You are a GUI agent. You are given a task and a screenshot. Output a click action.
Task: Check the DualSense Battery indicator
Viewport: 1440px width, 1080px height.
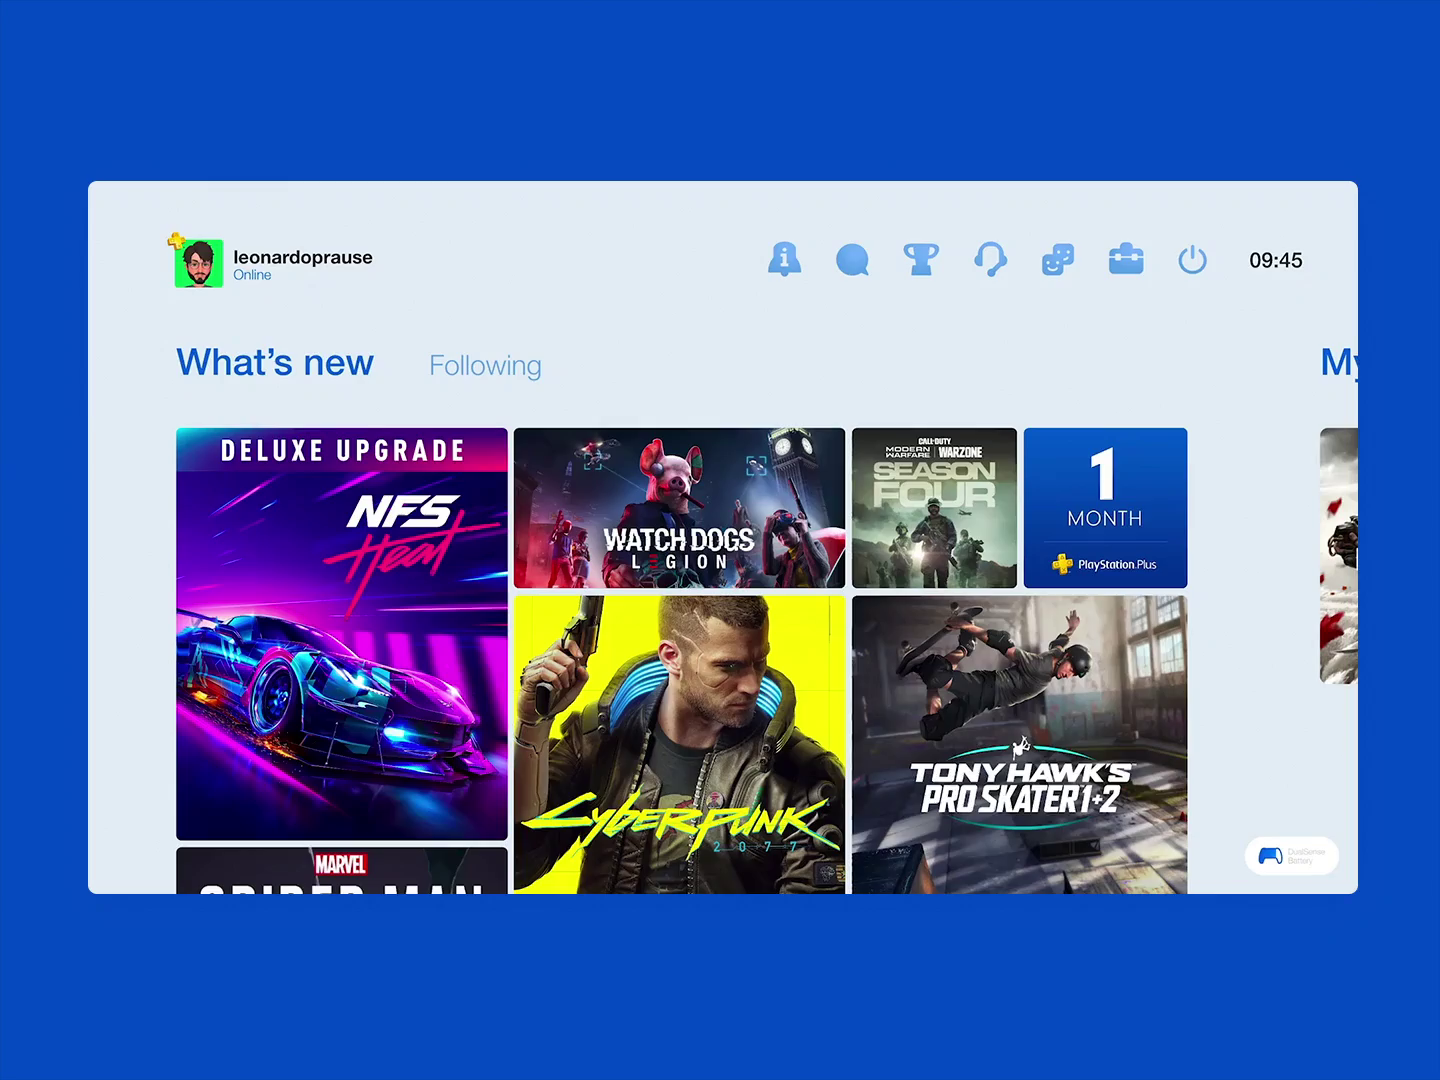(1291, 855)
